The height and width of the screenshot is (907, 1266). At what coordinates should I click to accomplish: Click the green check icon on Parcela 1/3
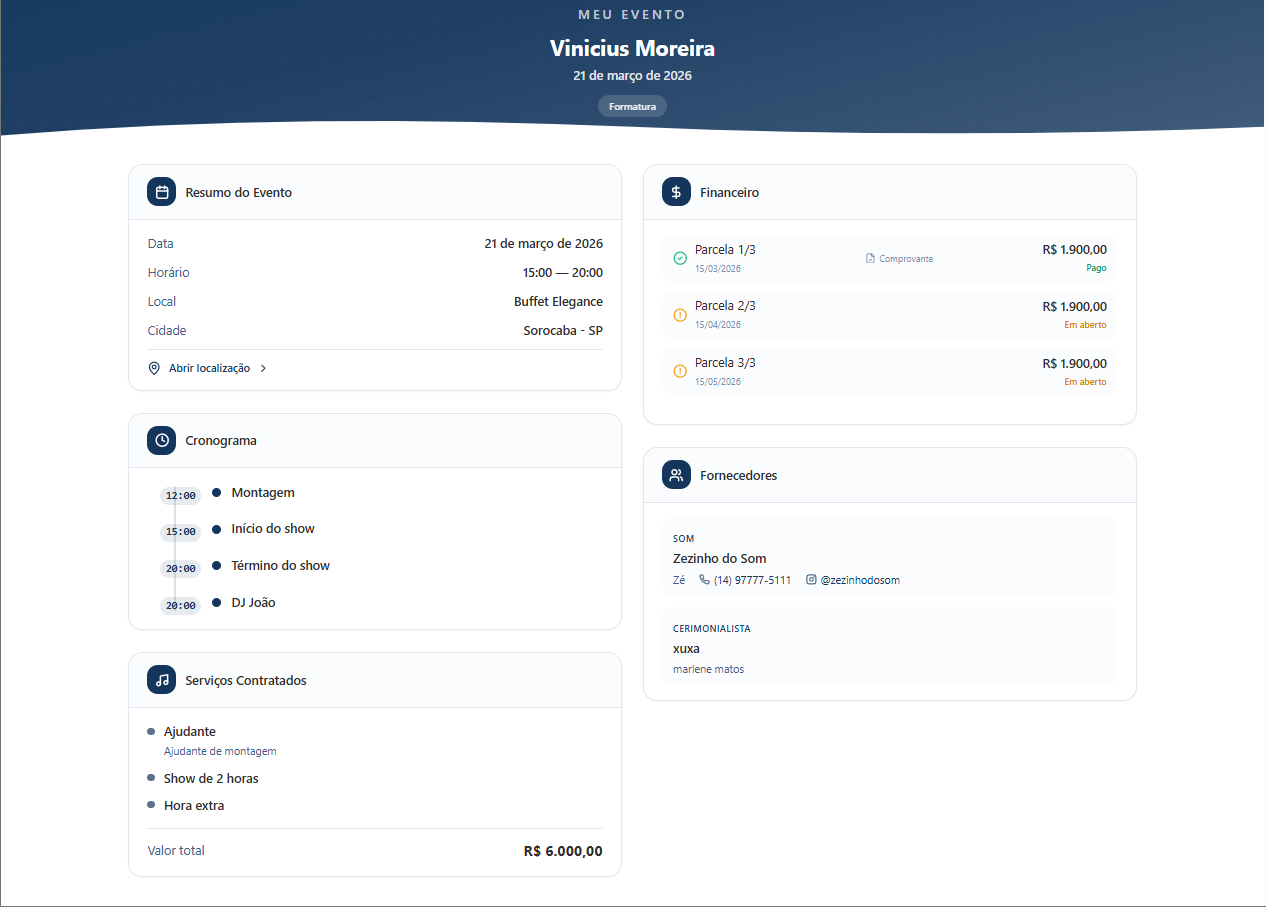point(680,258)
